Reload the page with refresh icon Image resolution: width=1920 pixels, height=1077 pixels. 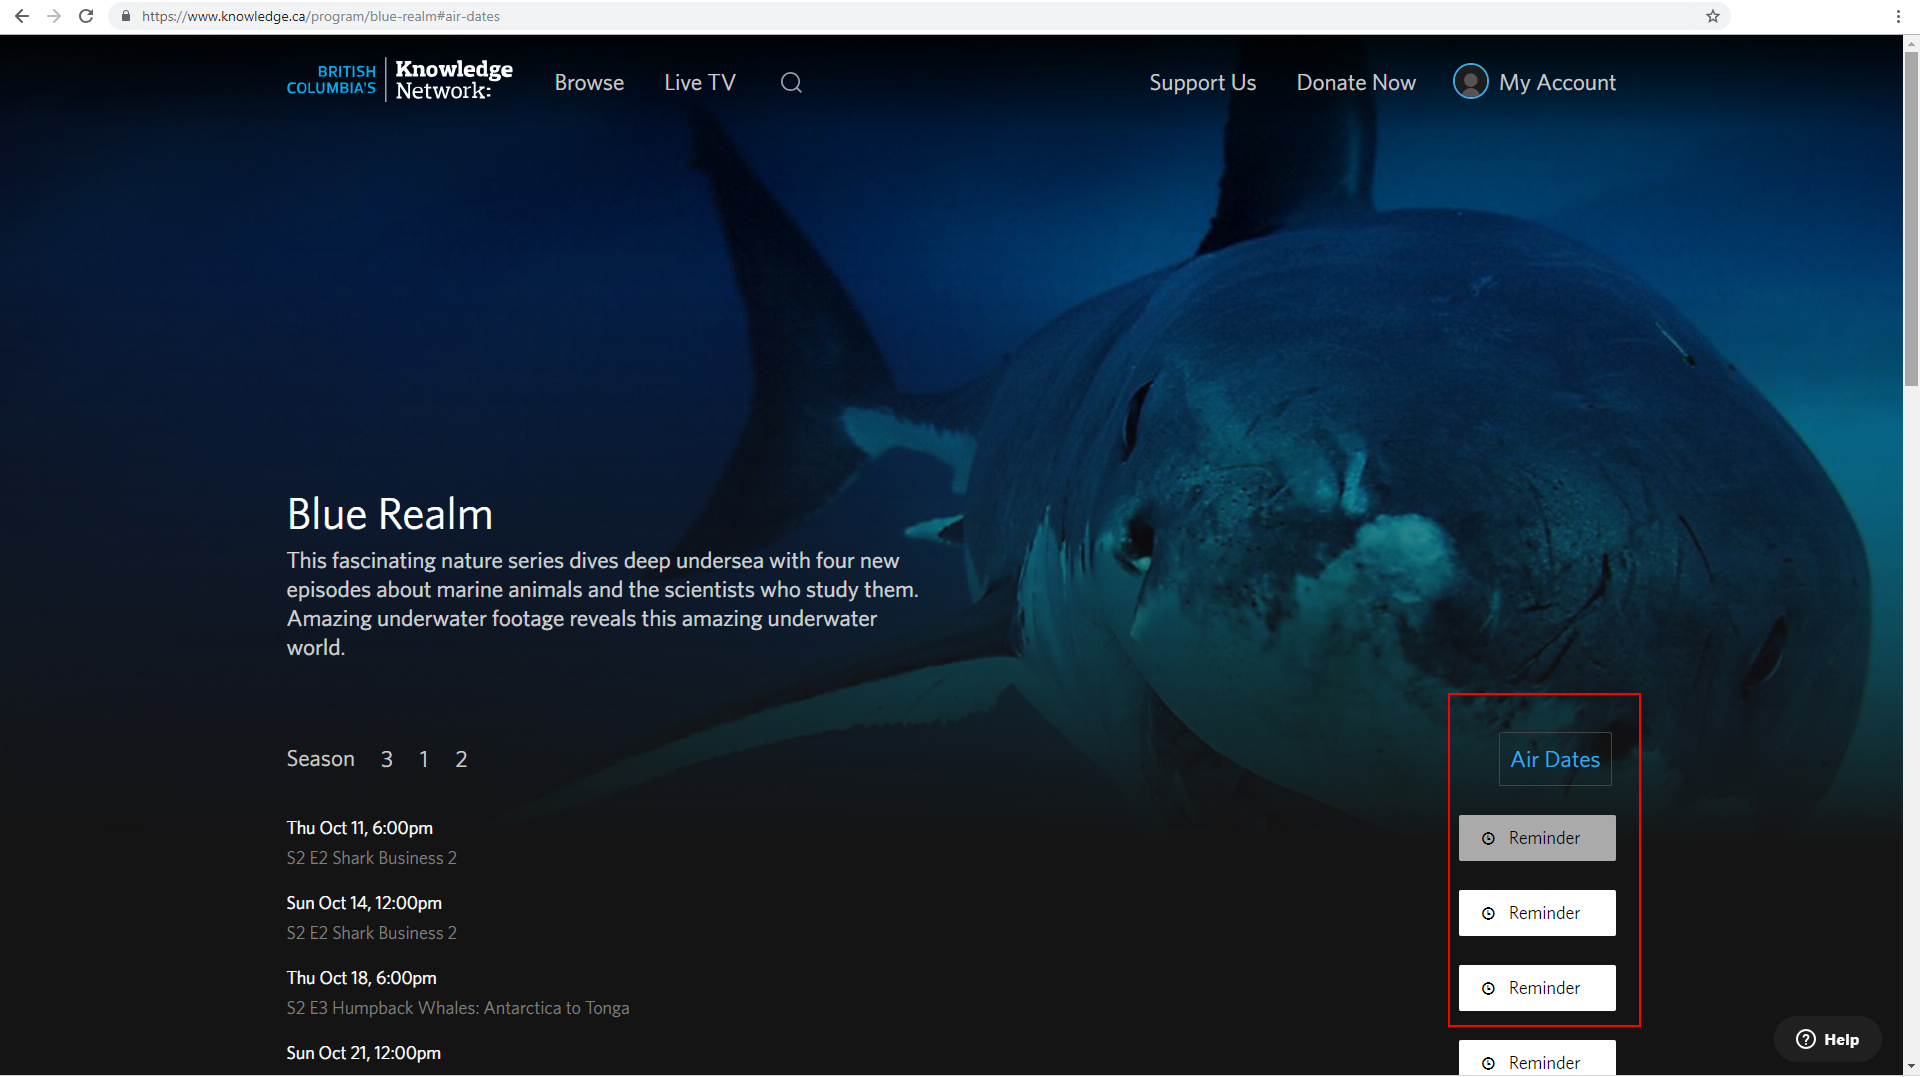coord(86,16)
